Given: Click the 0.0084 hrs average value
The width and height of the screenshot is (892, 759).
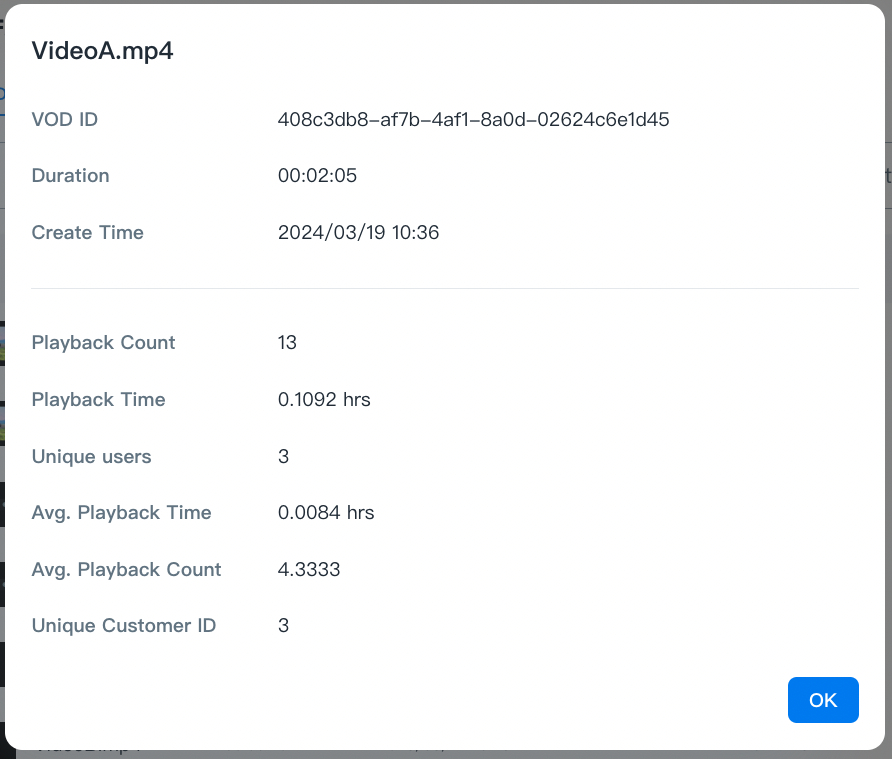Looking at the screenshot, I should (x=326, y=513).
